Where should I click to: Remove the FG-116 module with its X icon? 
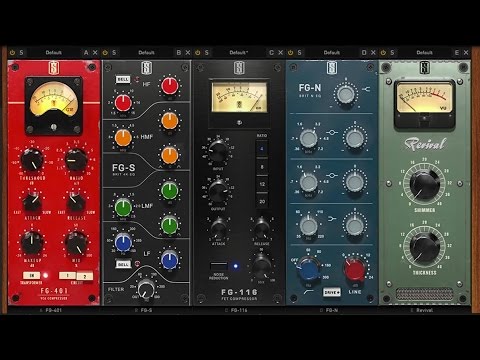(x=280, y=53)
